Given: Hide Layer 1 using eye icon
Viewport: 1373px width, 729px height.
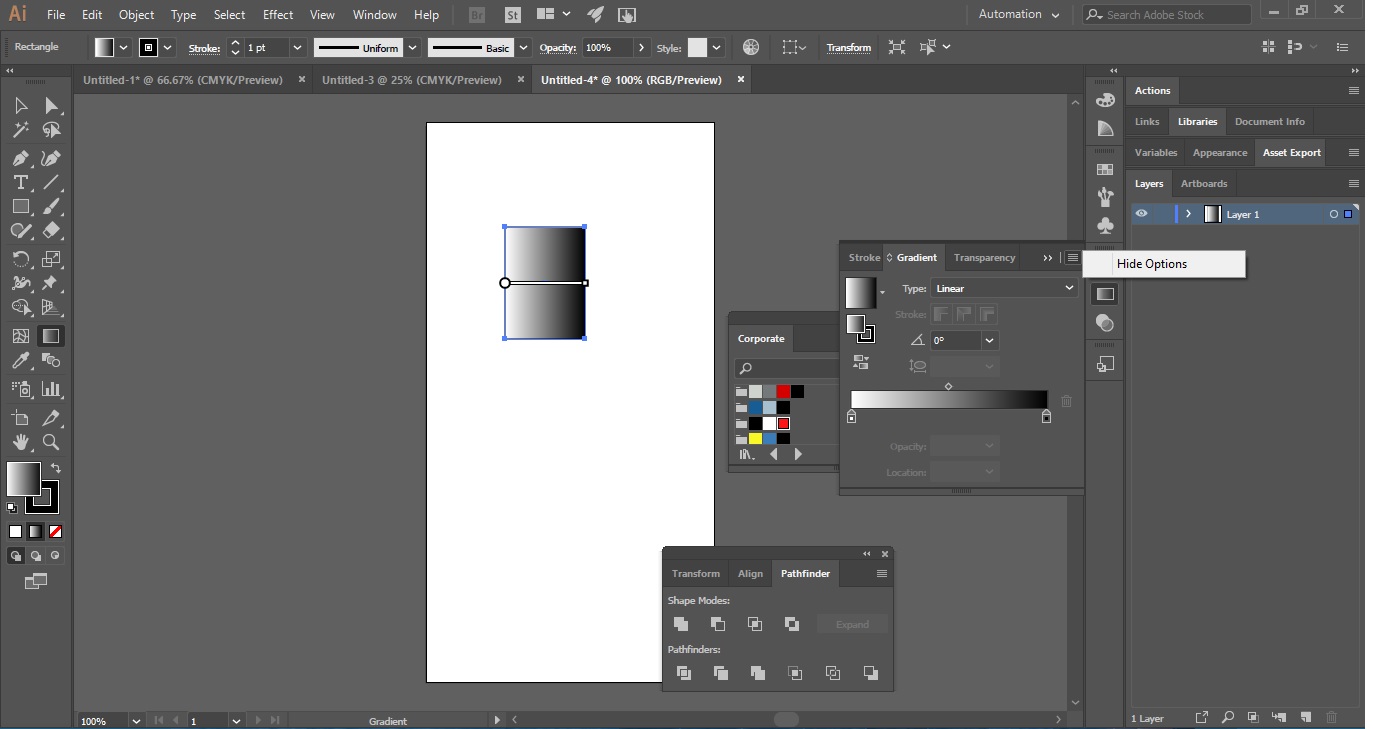Looking at the screenshot, I should click(1141, 214).
